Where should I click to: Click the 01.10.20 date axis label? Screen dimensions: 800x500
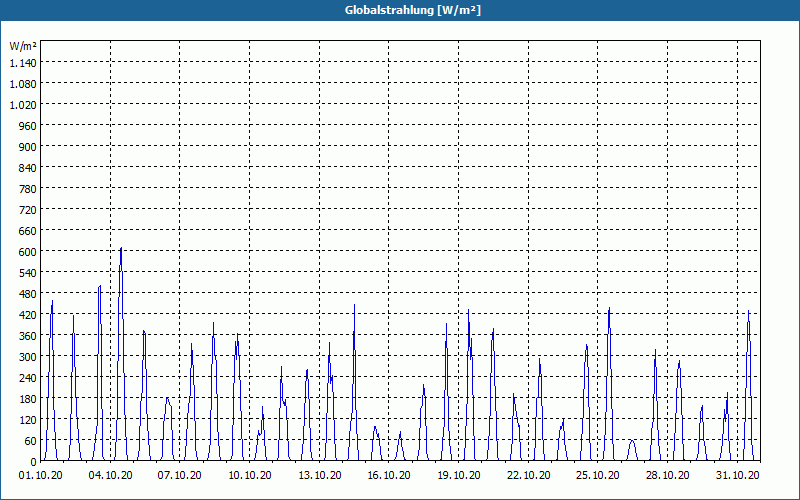(x=41, y=475)
